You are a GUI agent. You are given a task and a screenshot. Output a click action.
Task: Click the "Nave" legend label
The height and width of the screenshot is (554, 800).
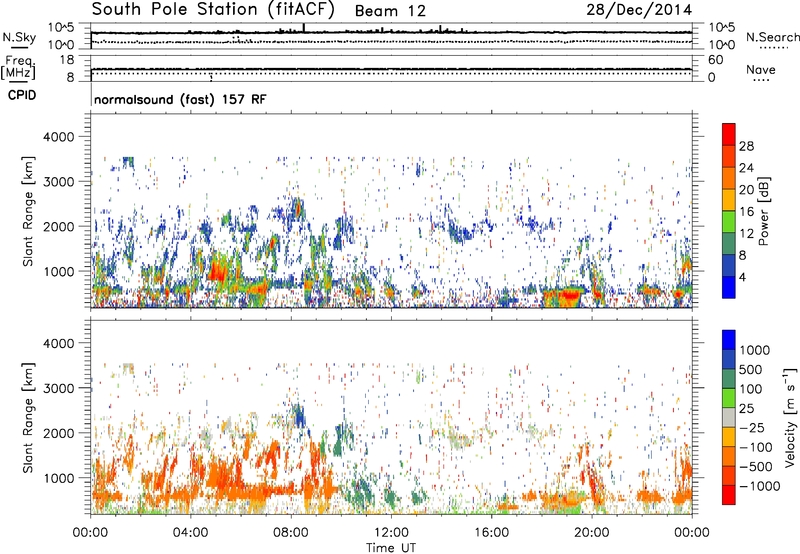click(x=760, y=69)
